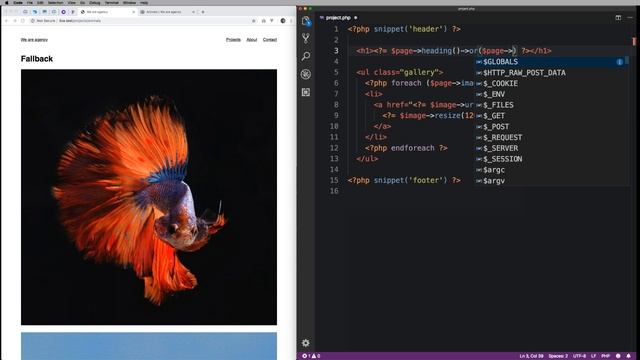The width and height of the screenshot is (640, 360).
Task: Choose $_REQUEST from the suggestion list
Action: (x=552, y=138)
